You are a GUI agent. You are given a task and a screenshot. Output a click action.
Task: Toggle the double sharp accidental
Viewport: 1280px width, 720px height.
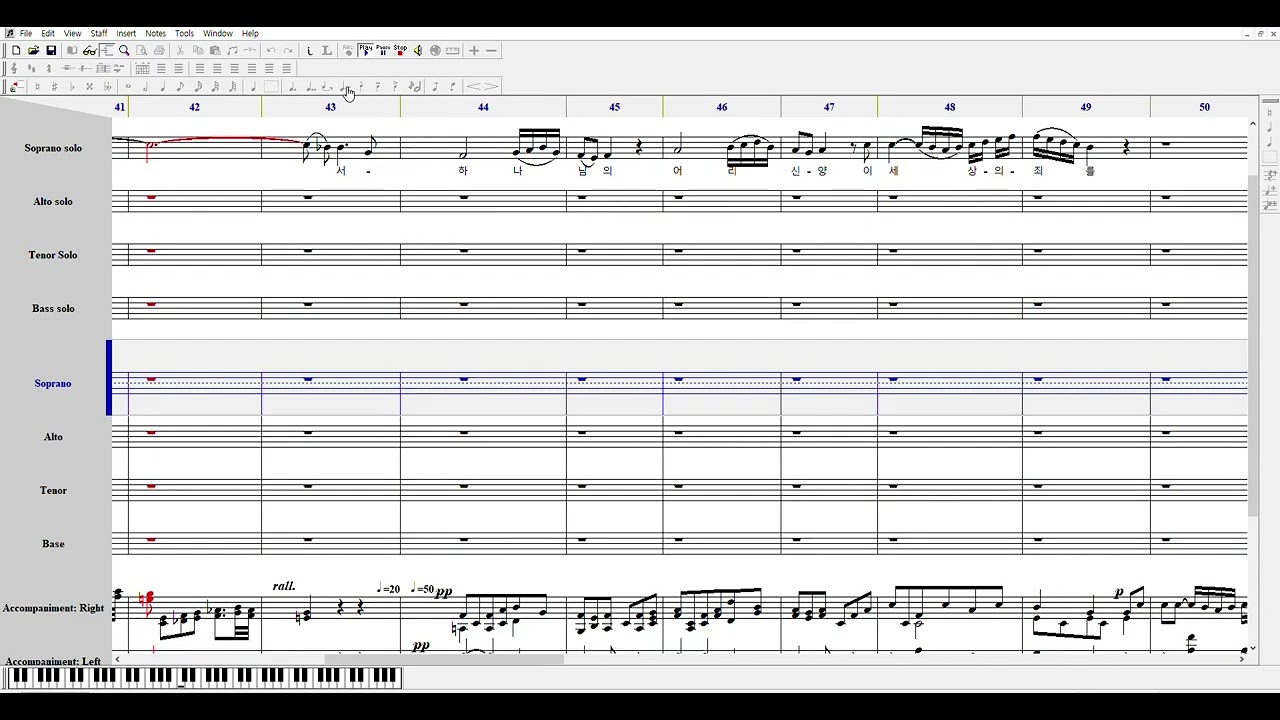tap(89, 86)
